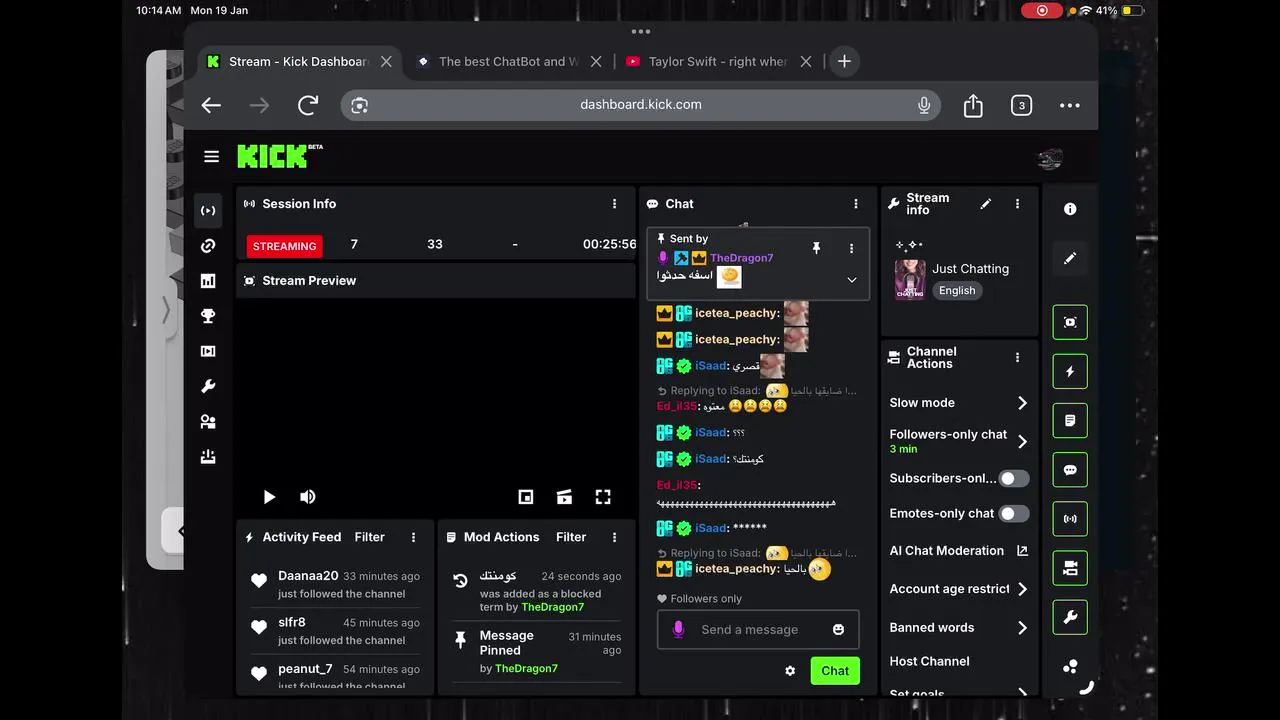Click TheDragon7 in the blocked term entry
The width and height of the screenshot is (1280, 720).
pyautogui.click(x=552, y=607)
